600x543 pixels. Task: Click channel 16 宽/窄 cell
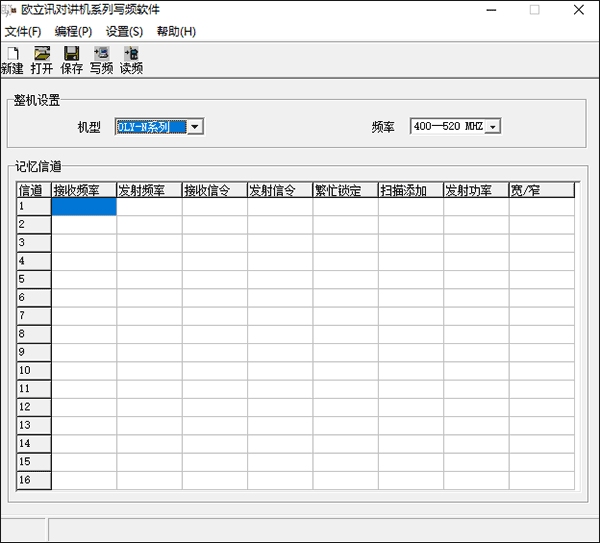pos(542,481)
